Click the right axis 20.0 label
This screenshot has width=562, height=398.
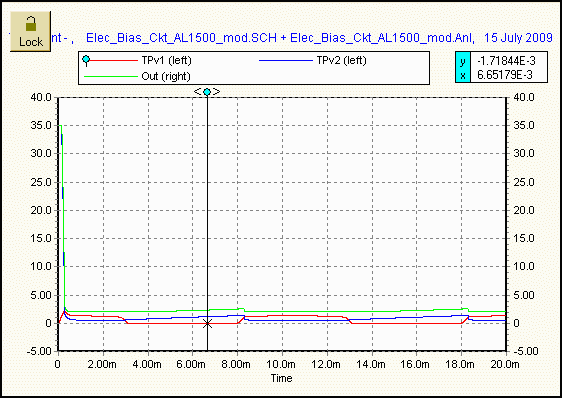[524, 210]
